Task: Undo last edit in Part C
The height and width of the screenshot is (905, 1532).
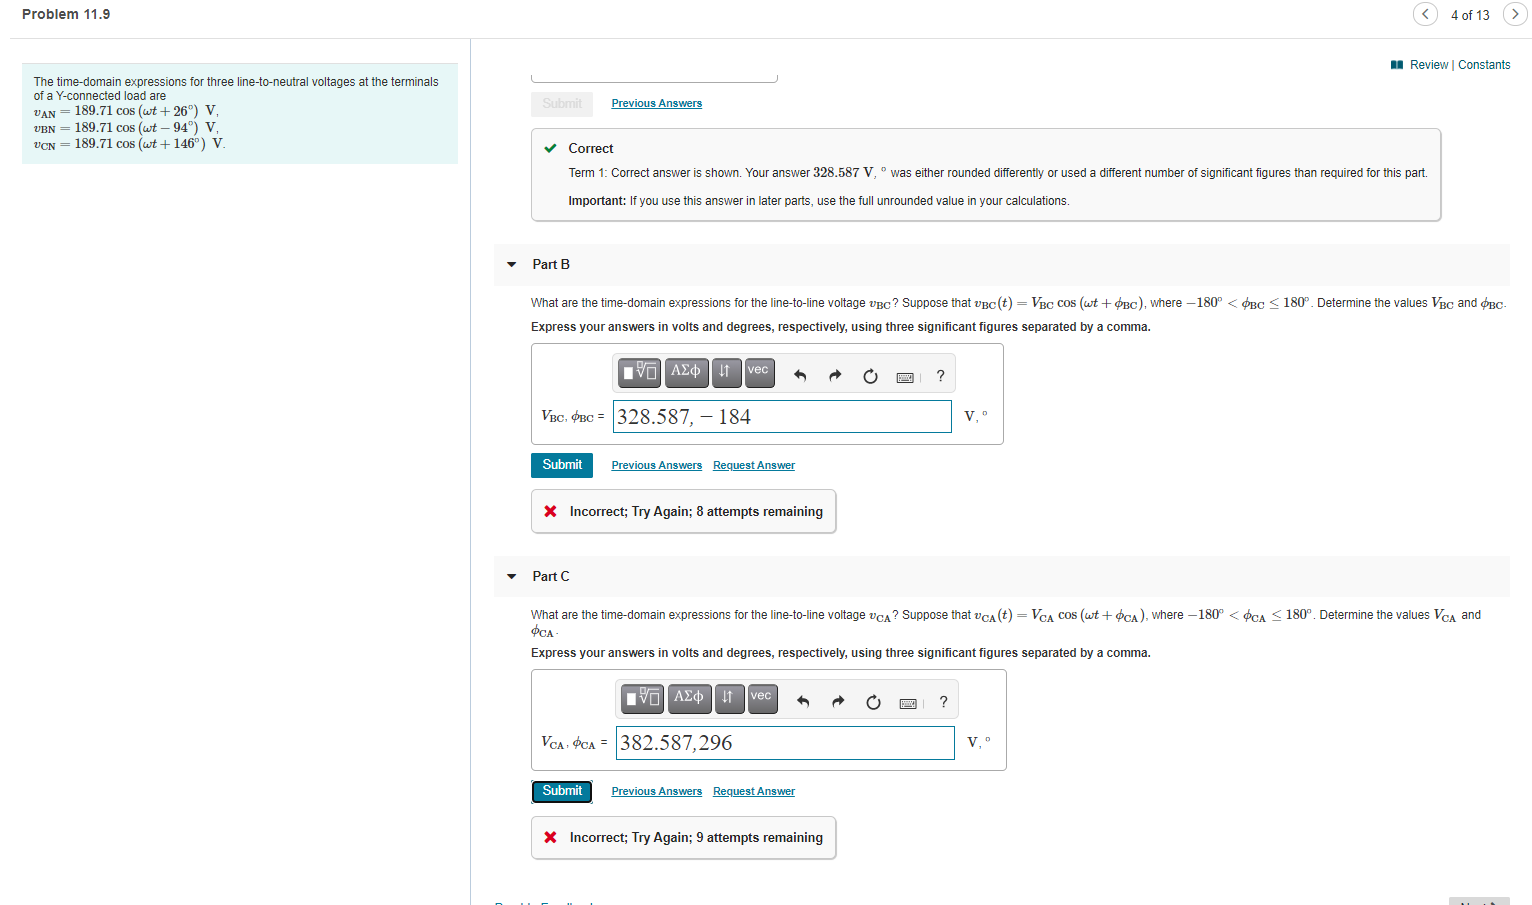Action: (x=803, y=702)
